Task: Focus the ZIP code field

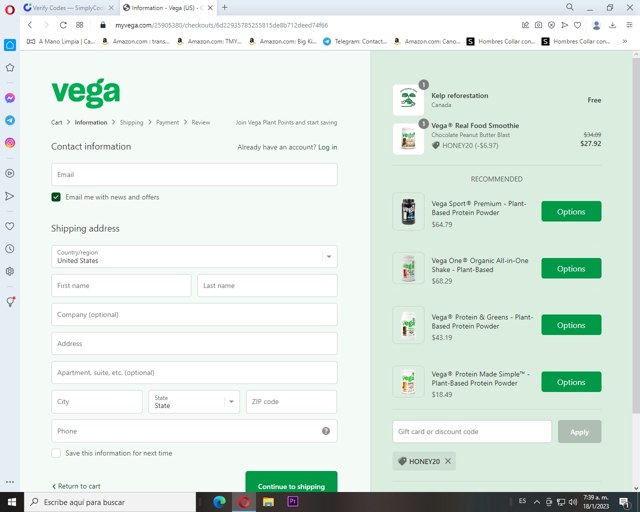Action: click(x=291, y=402)
